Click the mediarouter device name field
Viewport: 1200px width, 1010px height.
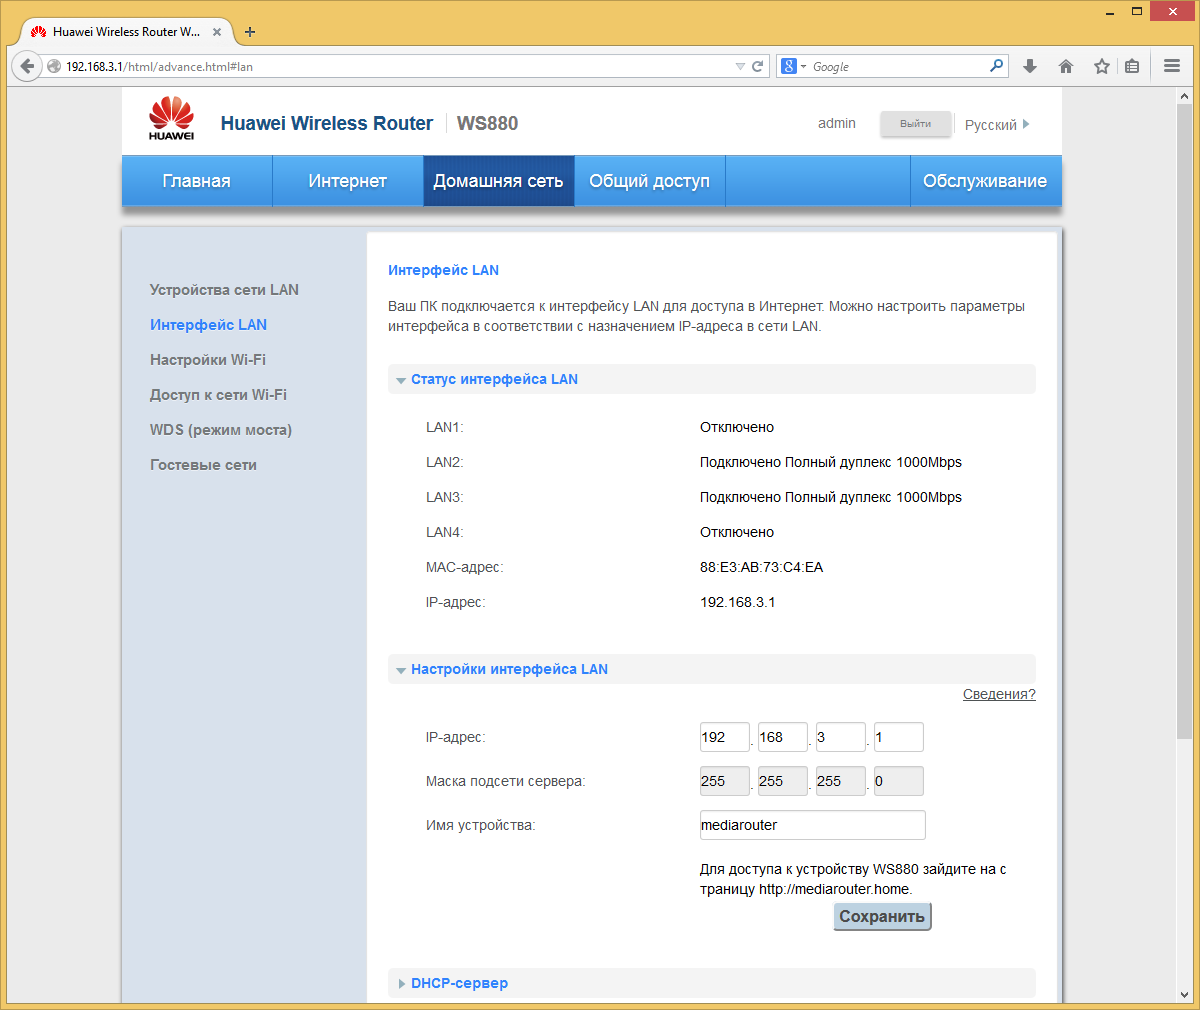tap(813, 825)
